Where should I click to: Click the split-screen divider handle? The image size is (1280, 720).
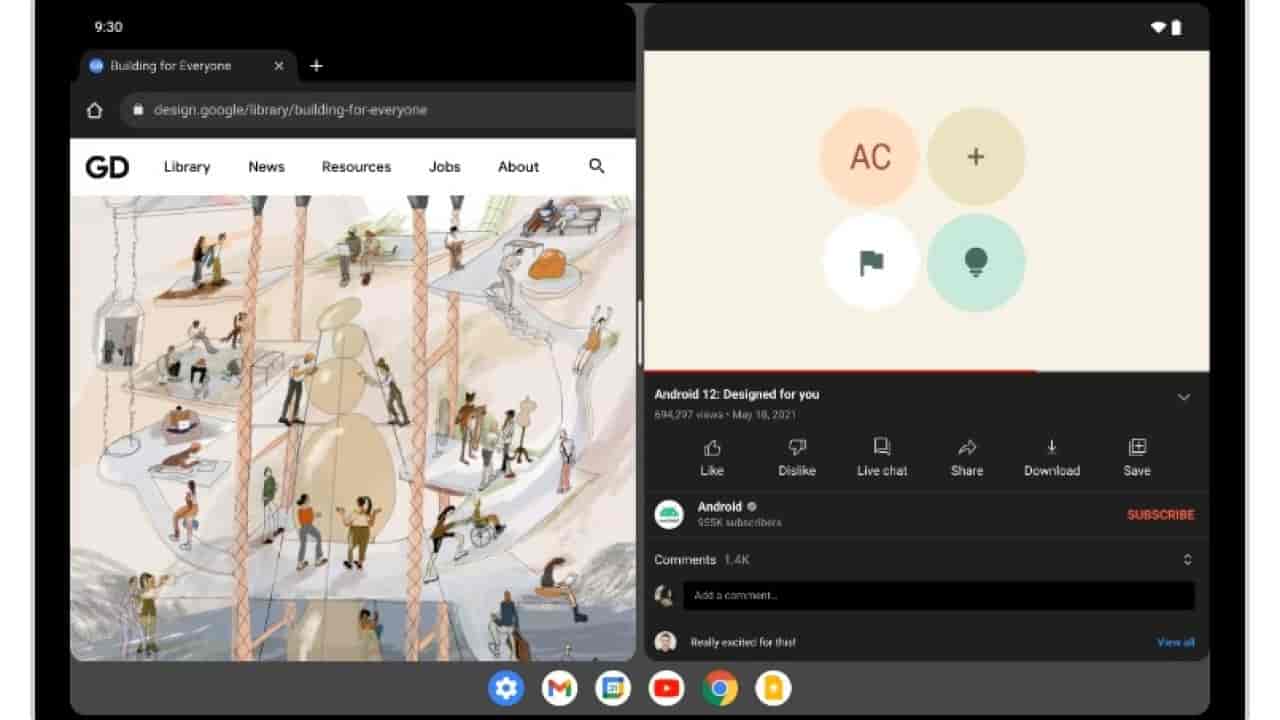click(639, 331)
